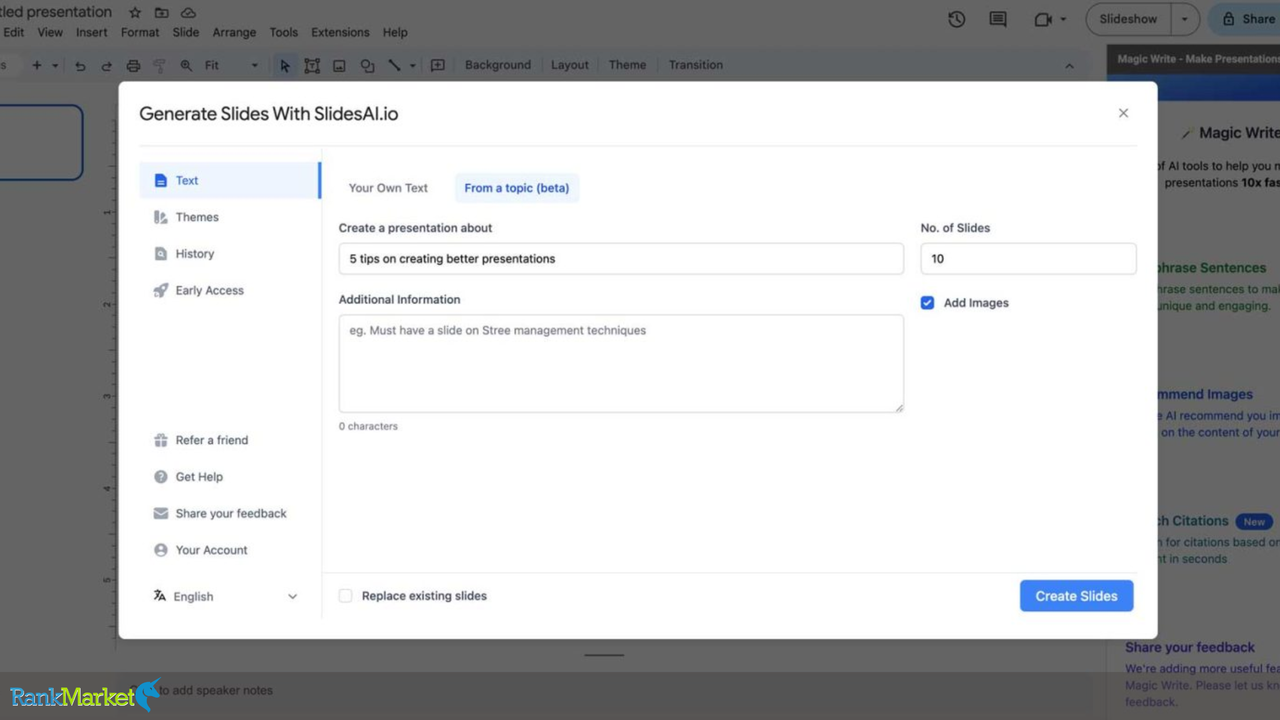Click the Transition toolbar button
1280x720 pixels.
[696, 65]
